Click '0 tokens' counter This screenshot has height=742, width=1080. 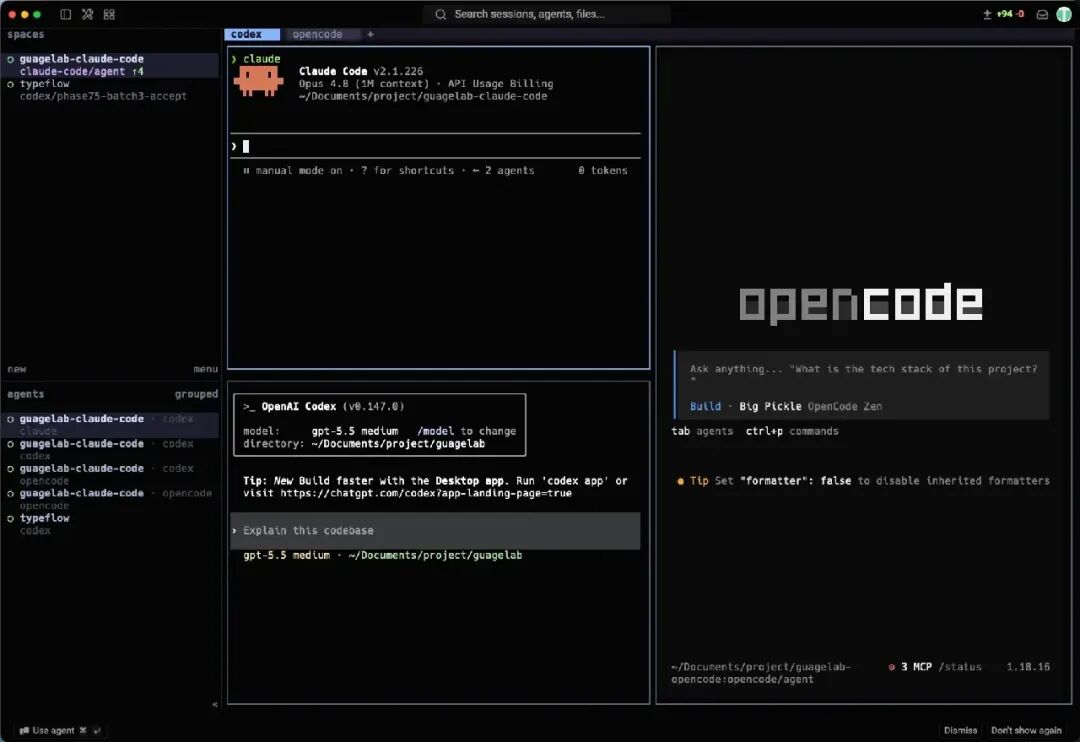tap(603, 170)
